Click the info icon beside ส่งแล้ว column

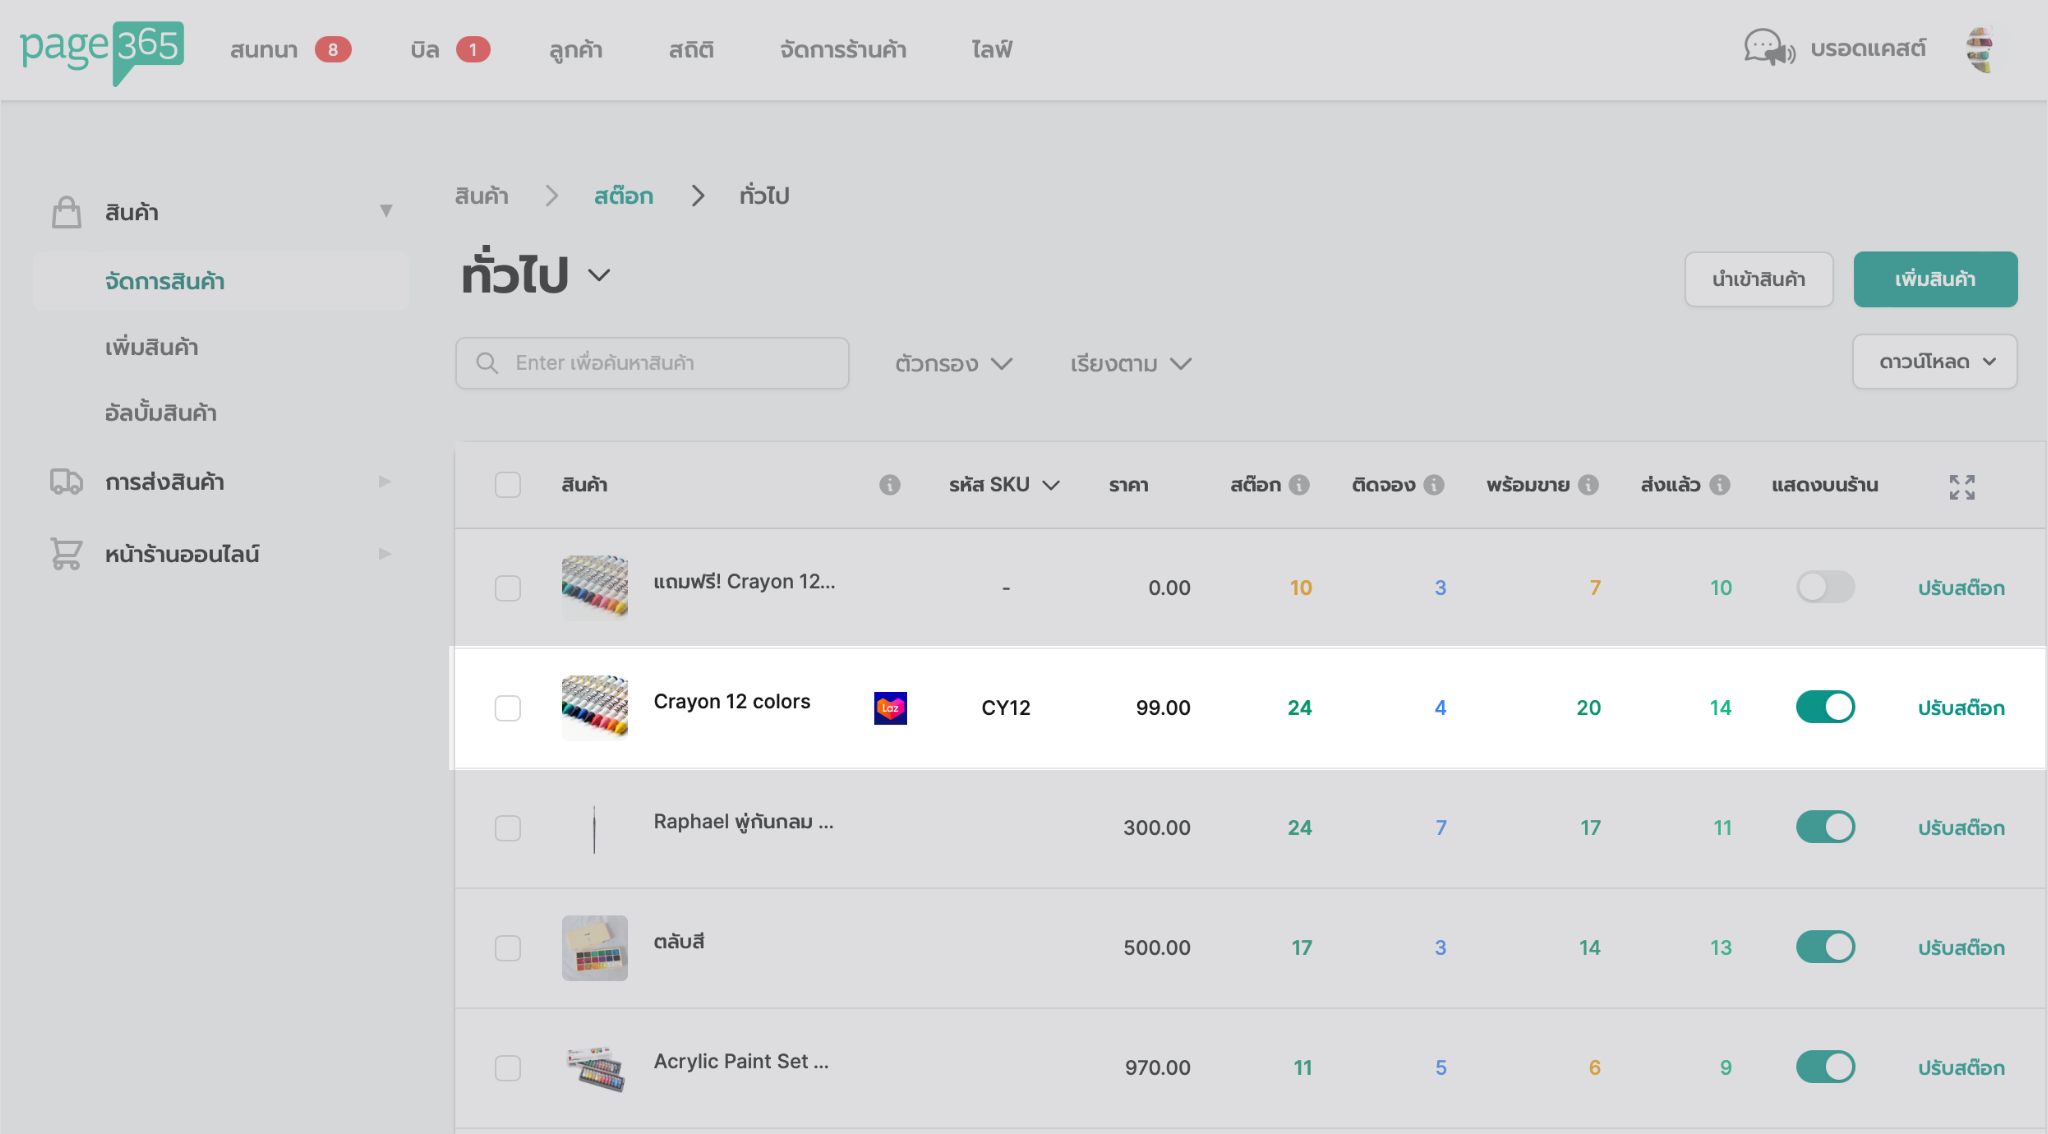coord(1719,485)
